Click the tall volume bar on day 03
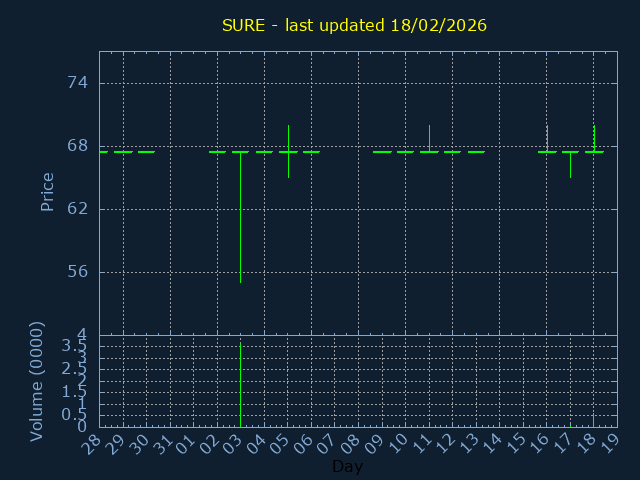Screen dimensions: 640x480 (x=240, y=385)
